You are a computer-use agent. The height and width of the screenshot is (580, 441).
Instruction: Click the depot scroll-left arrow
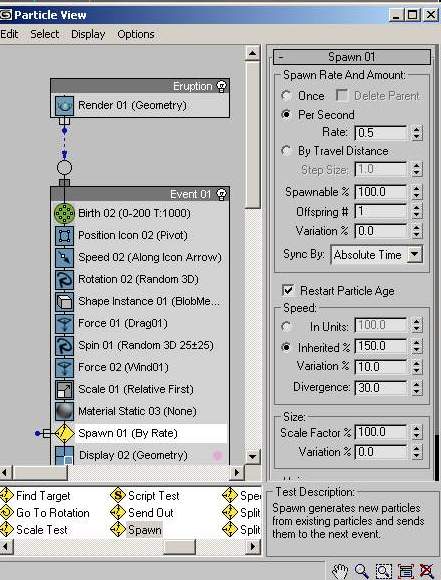[6, 546]
